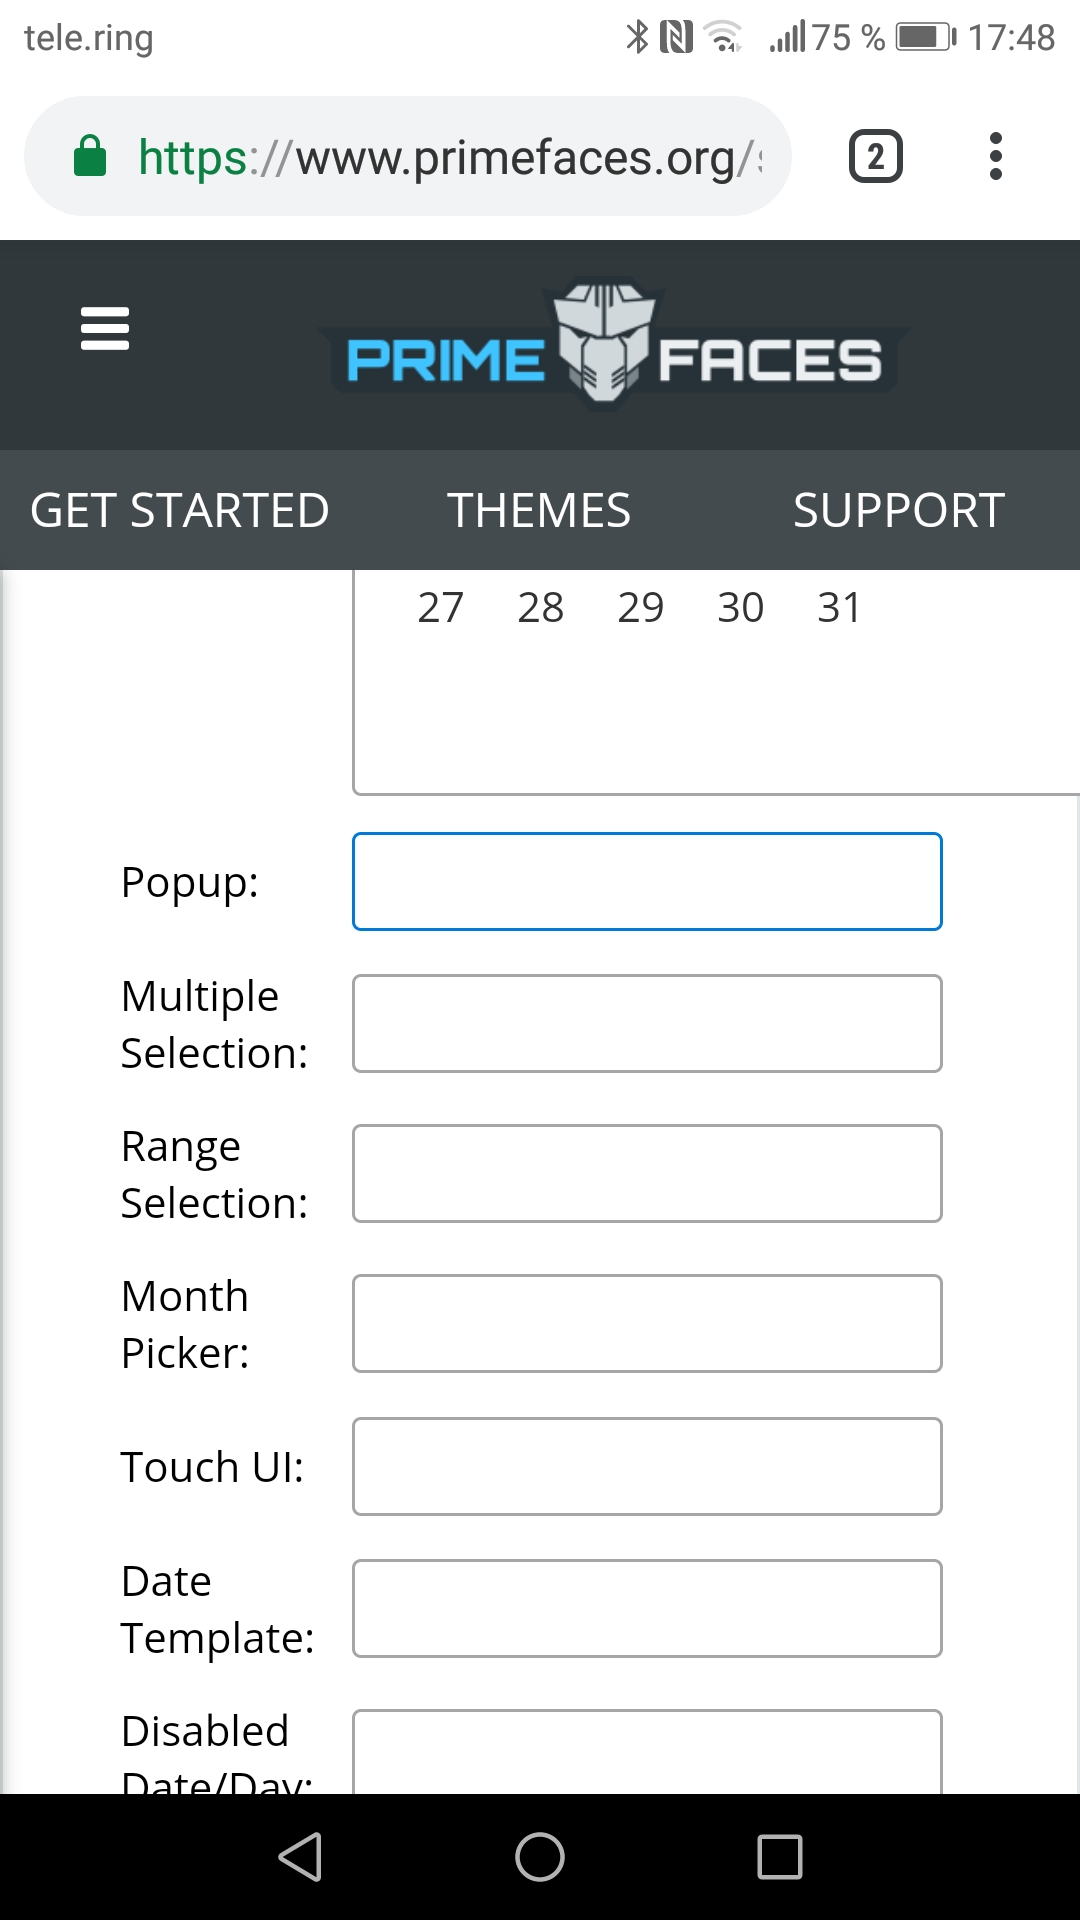Open the THEMES menu
Image resolution: width=1080 pixels, height=1920 pixels.
(539, 510)
